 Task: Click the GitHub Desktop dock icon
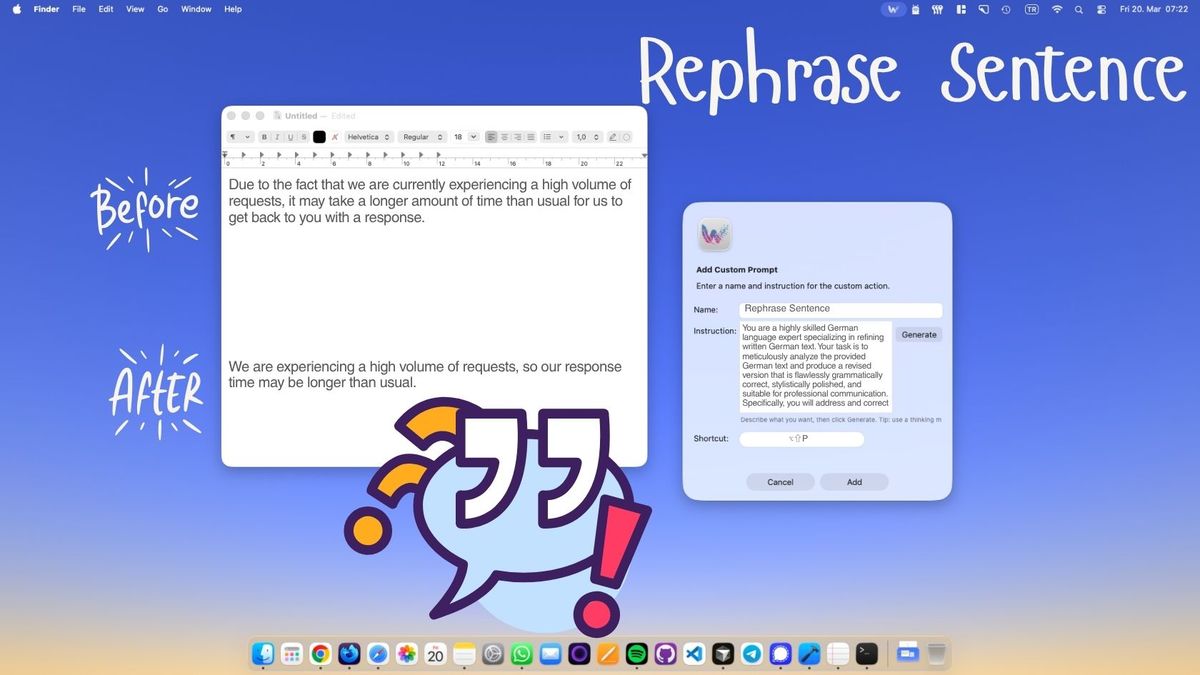pos(665,654)
